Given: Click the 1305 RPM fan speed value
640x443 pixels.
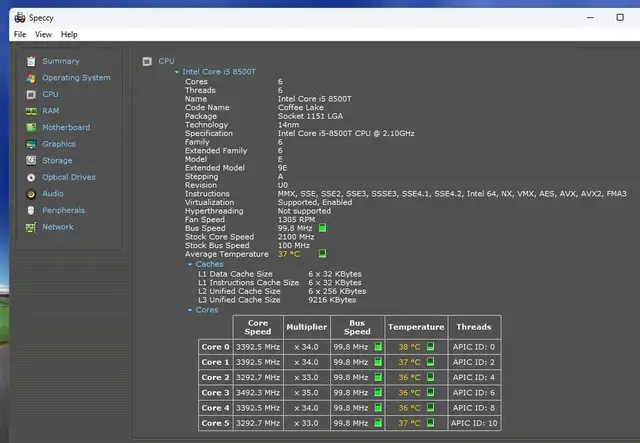Looking at the screenshot, I should (296, 220).
